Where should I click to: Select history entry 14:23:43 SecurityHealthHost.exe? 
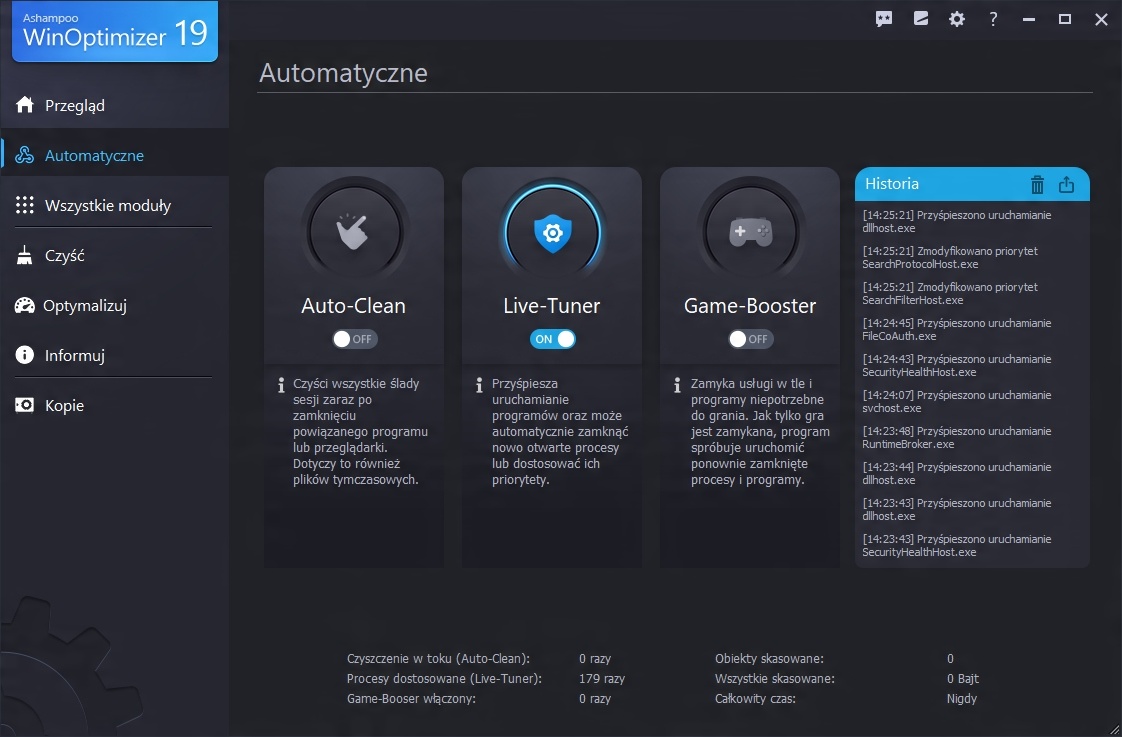coord(957,545)
